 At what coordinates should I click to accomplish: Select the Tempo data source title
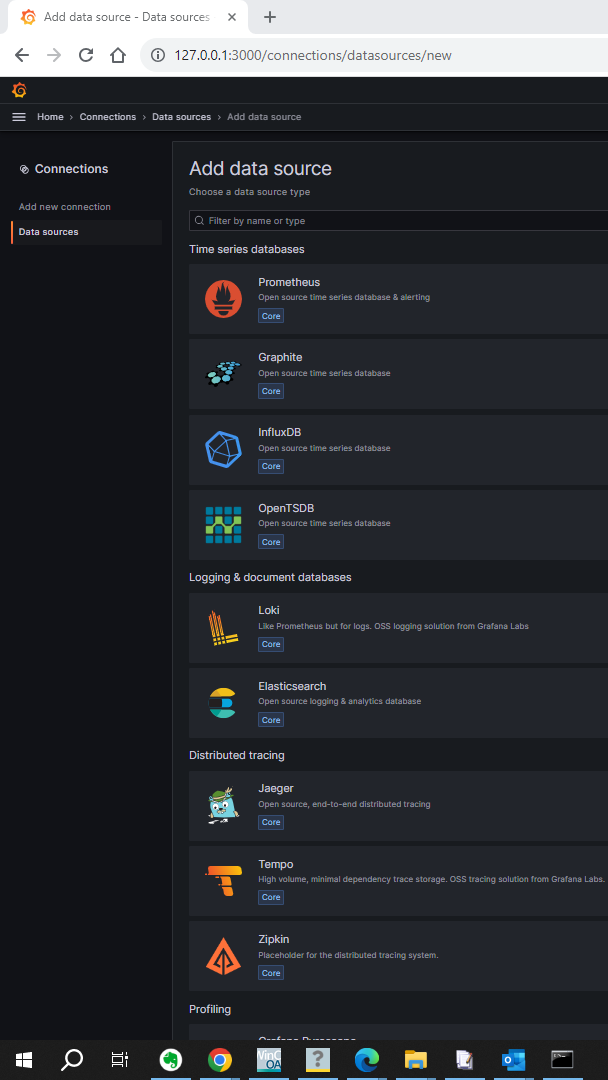pos(275,864)
